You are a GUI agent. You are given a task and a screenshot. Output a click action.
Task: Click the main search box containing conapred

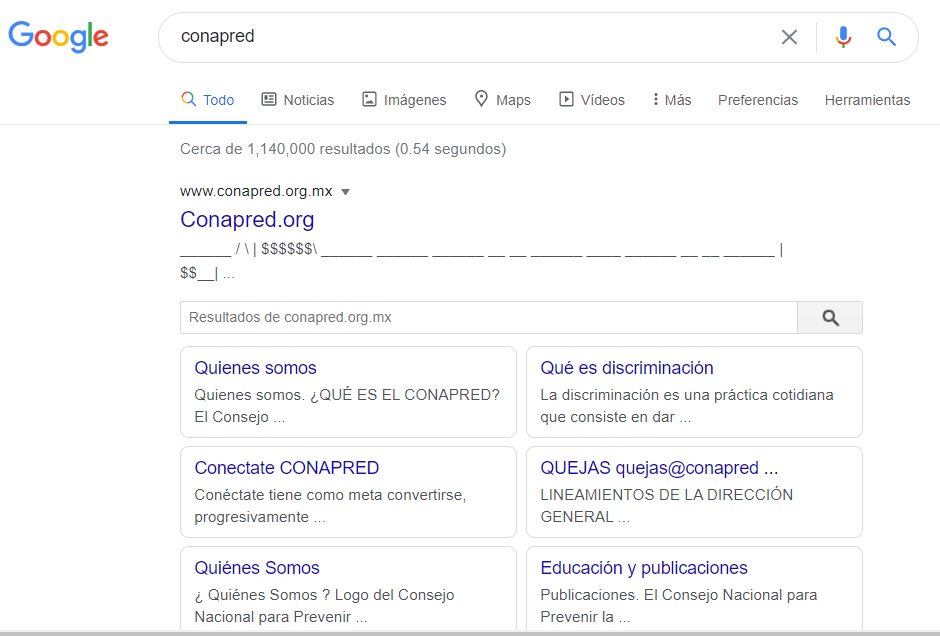470,37
